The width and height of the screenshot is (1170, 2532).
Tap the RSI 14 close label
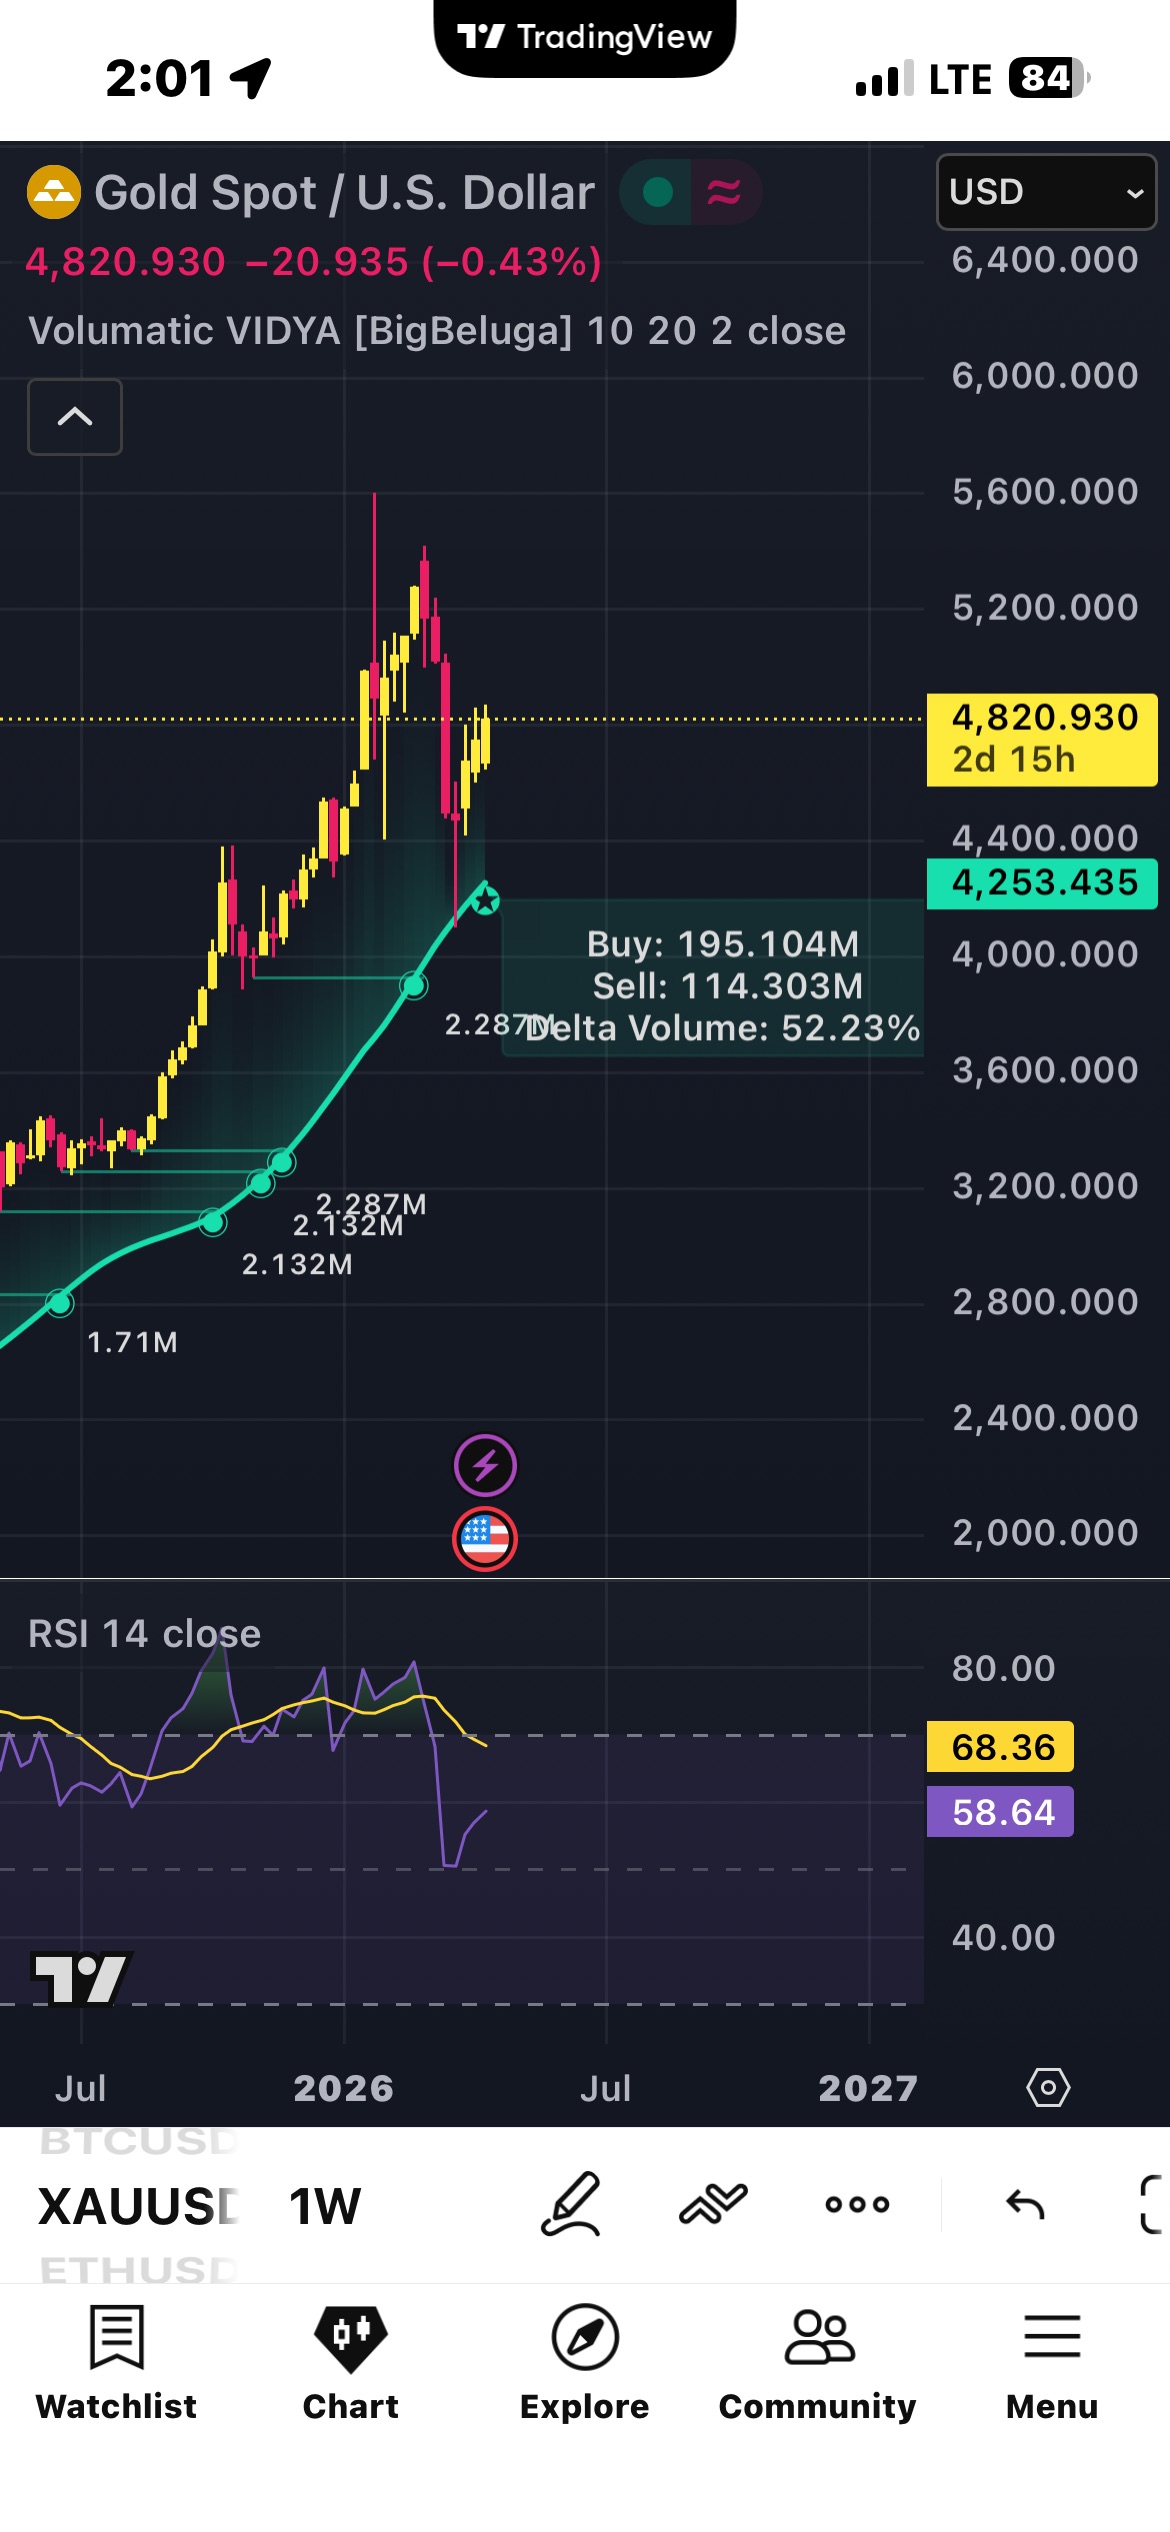[x=144, y=1634]
